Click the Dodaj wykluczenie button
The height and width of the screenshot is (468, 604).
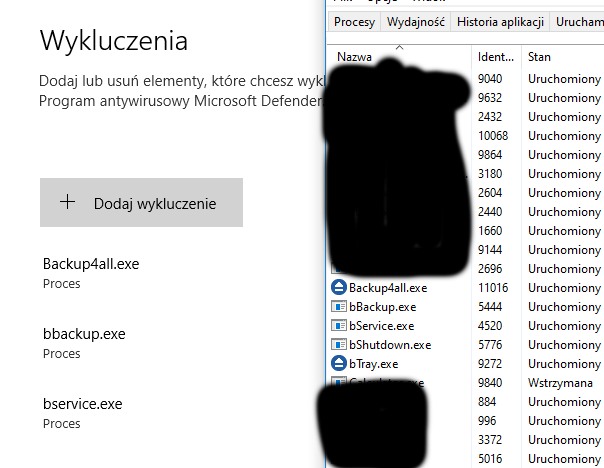[x=141, y=202]
